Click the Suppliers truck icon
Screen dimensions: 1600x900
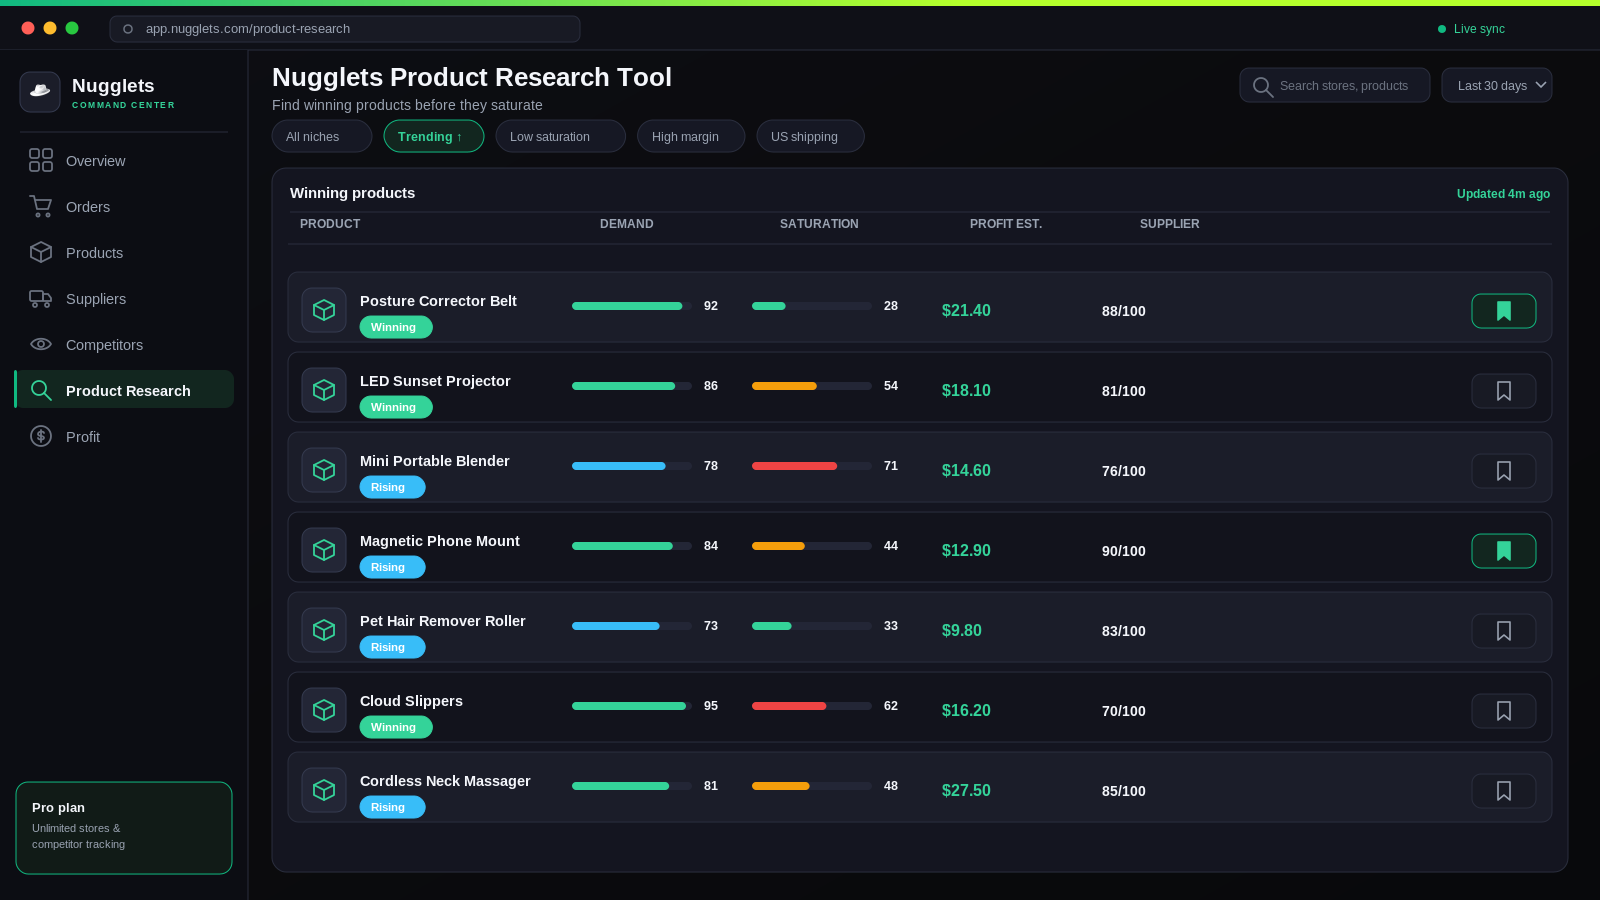tap(41, 298)
